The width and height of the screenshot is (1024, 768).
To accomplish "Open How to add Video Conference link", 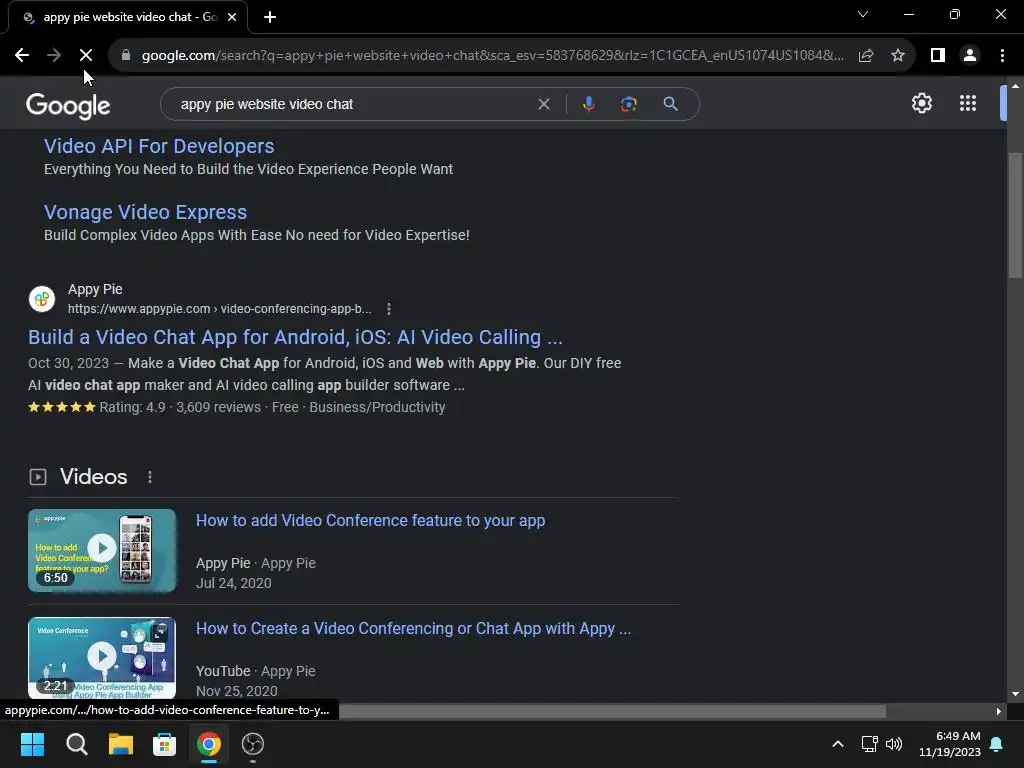I will point(370,520).
